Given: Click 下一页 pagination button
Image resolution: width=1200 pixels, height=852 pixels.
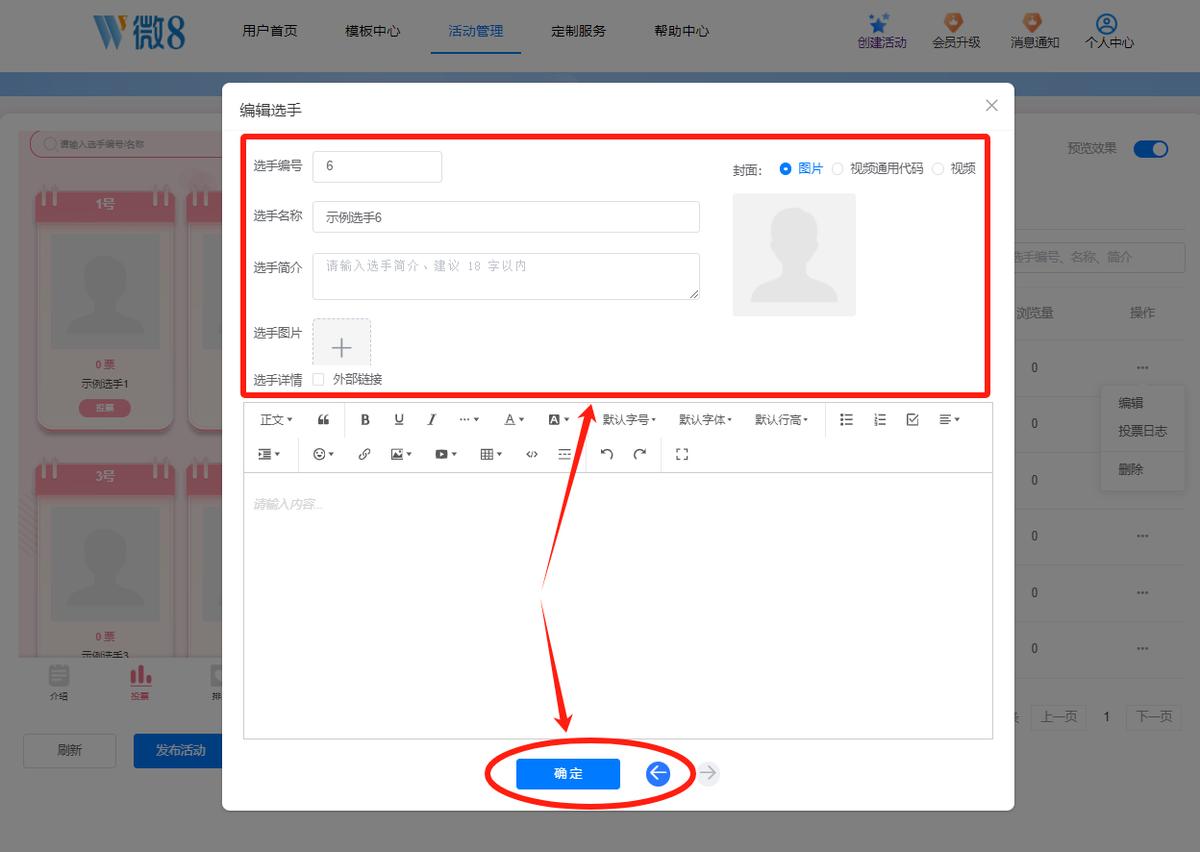Looking at the screenshot, I should point(1154,717).
